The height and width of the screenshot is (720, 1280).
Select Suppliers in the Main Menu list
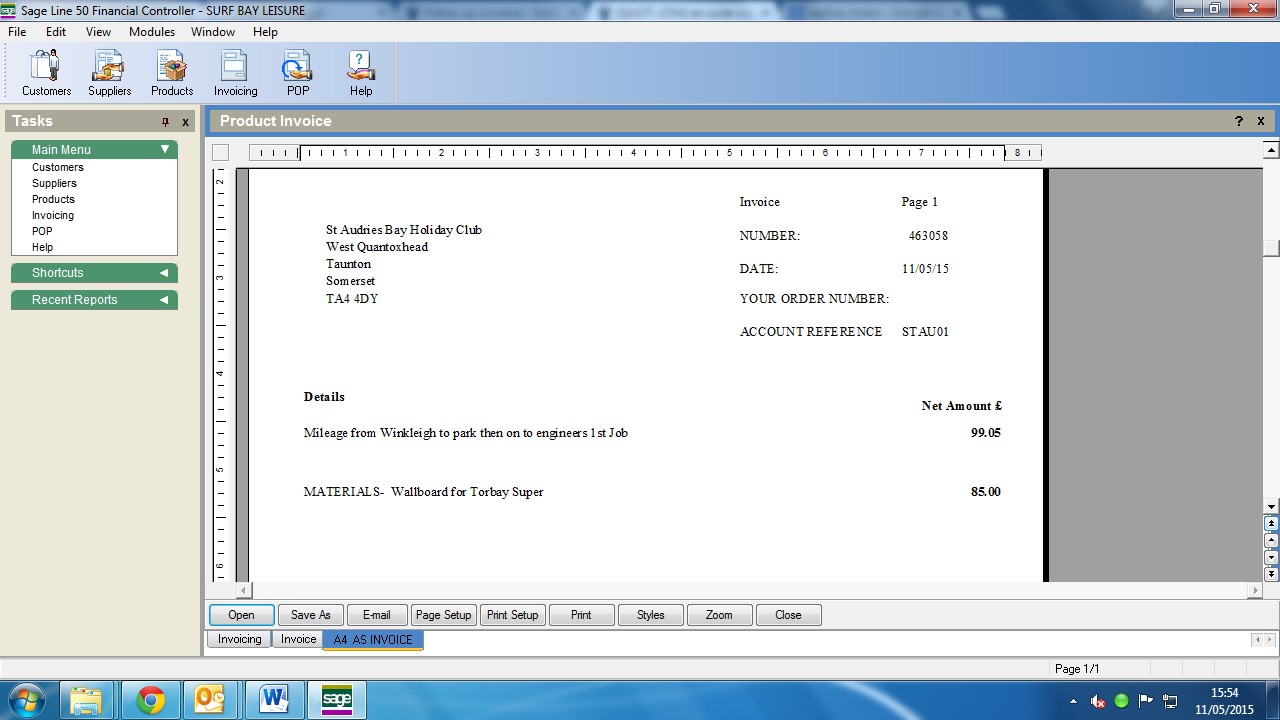click(54, 184)
